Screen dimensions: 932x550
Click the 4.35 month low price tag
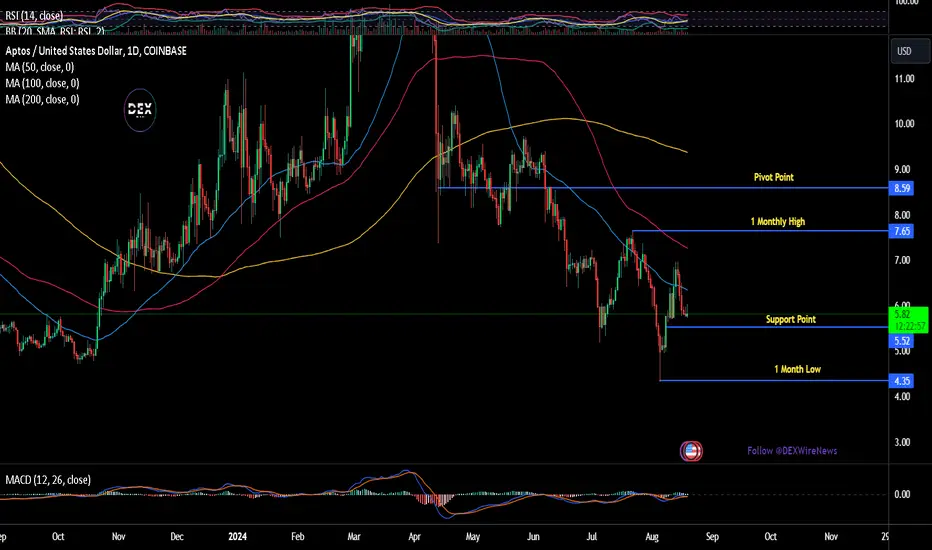coord(901,381)
